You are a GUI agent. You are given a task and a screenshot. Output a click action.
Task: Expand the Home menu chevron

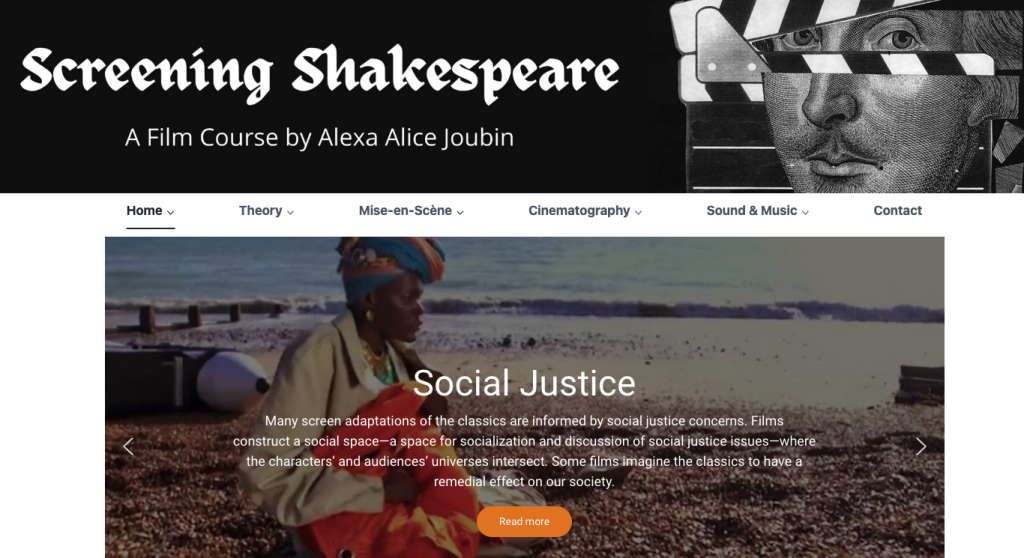click(170, 212)
